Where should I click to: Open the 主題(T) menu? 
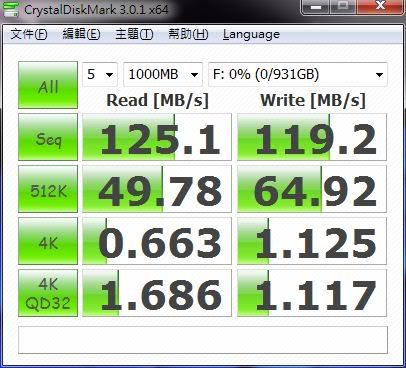point(134,34)
